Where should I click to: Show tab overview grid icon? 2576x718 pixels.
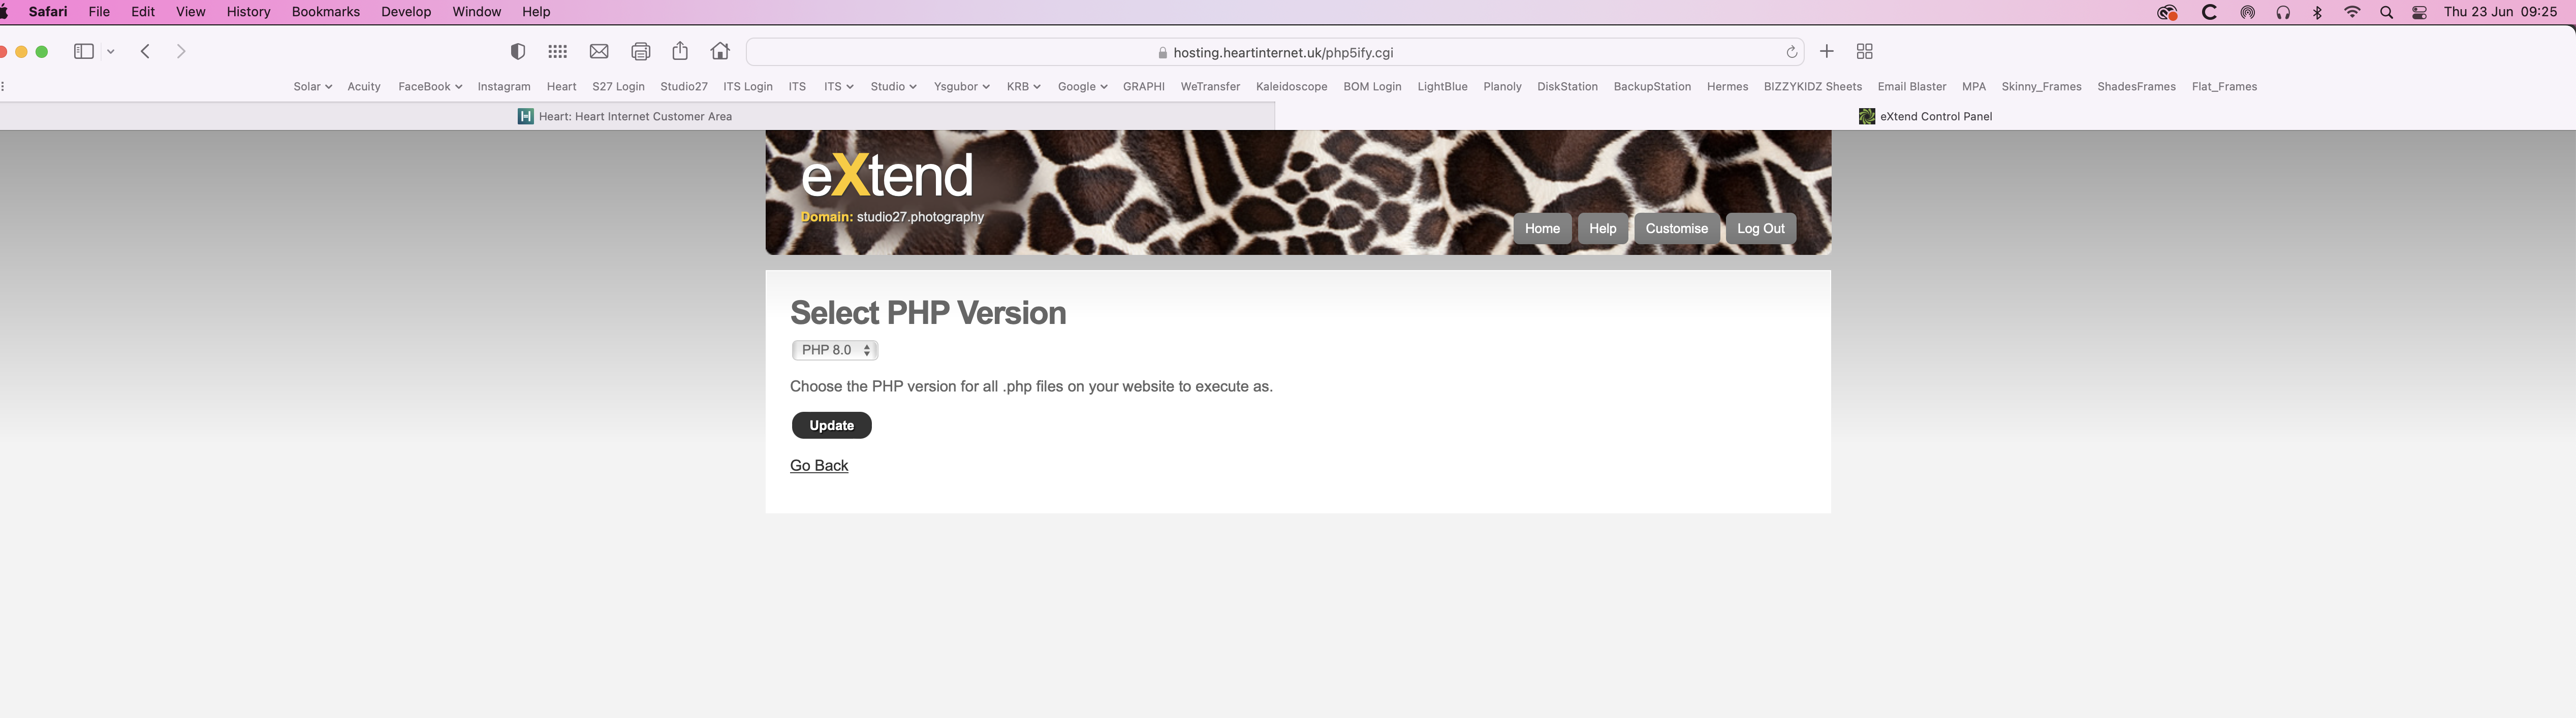pyautogui.click(x=1865, y=52)
